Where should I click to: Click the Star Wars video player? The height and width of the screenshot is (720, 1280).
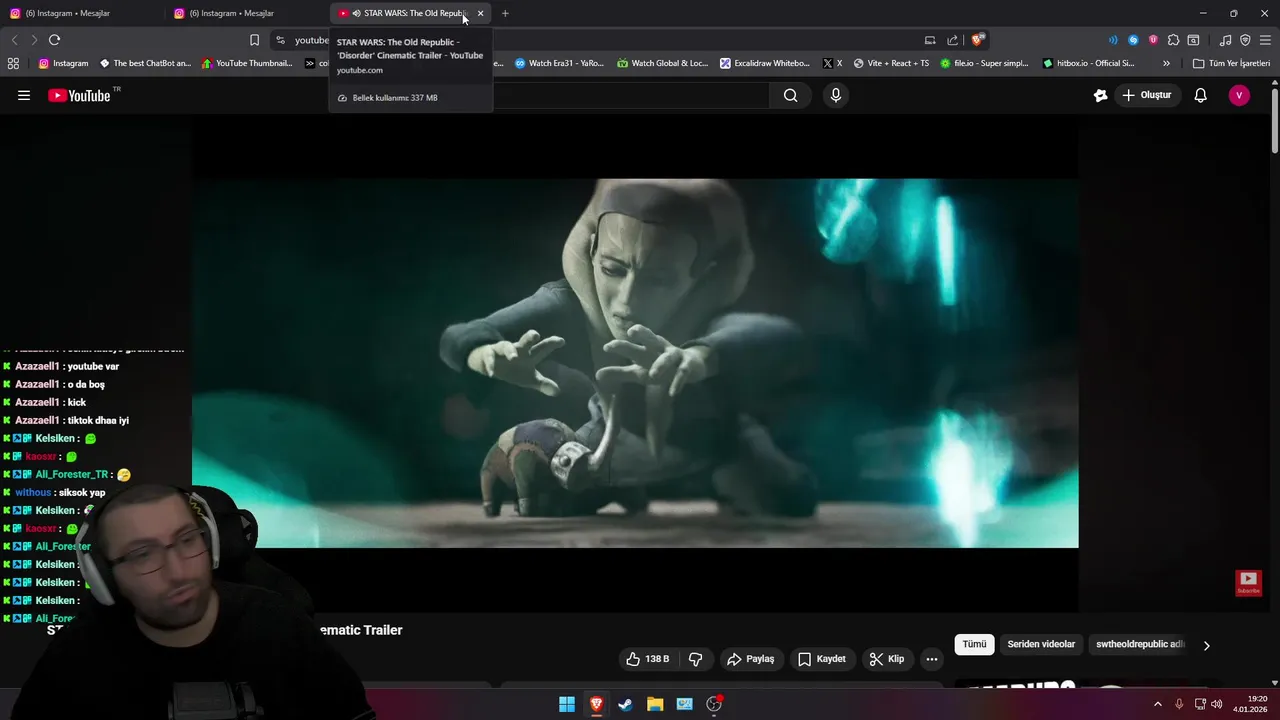635,363
